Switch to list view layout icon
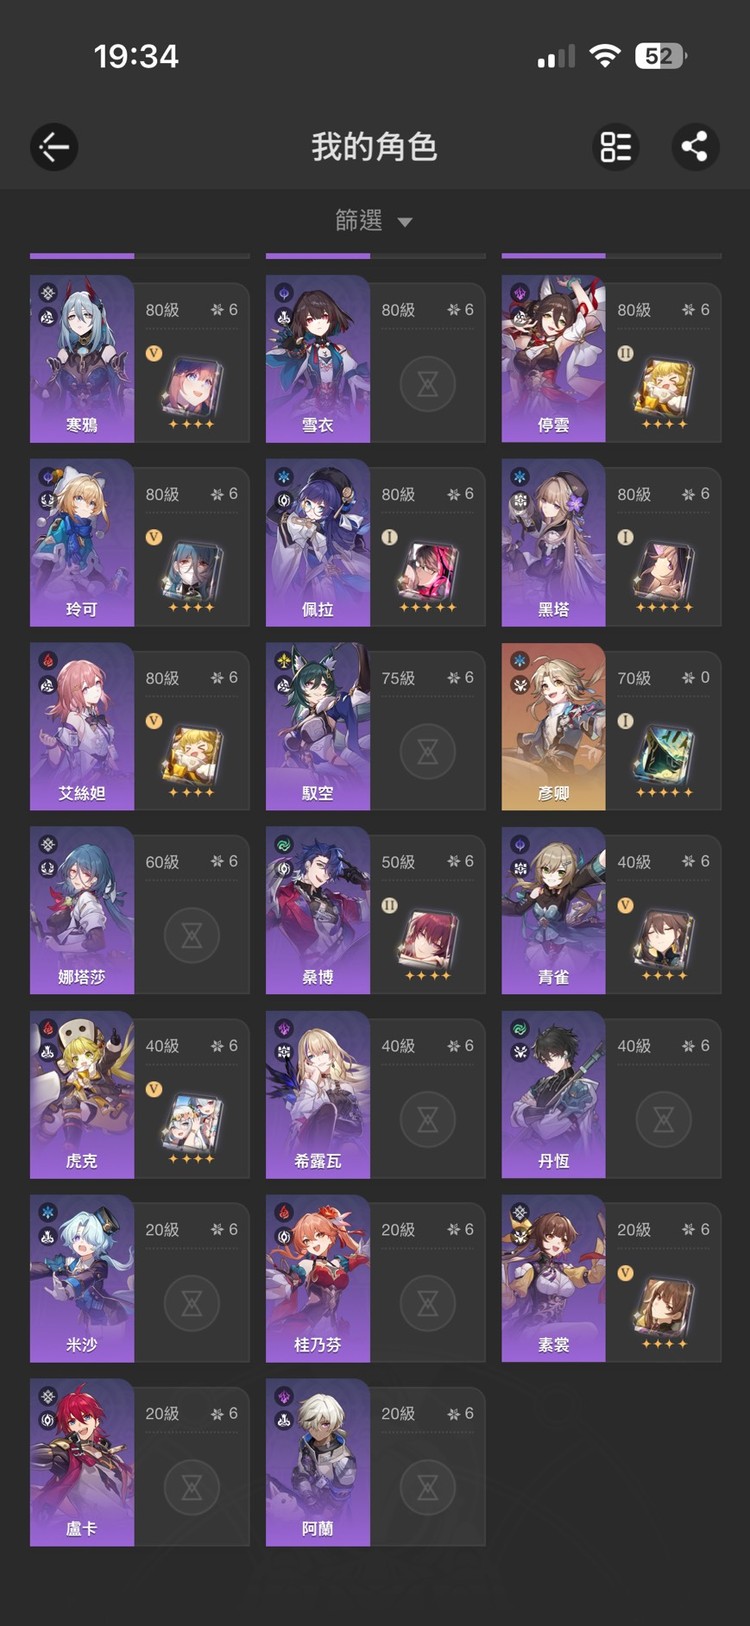750x1626 pixels. tap(616, 147)
